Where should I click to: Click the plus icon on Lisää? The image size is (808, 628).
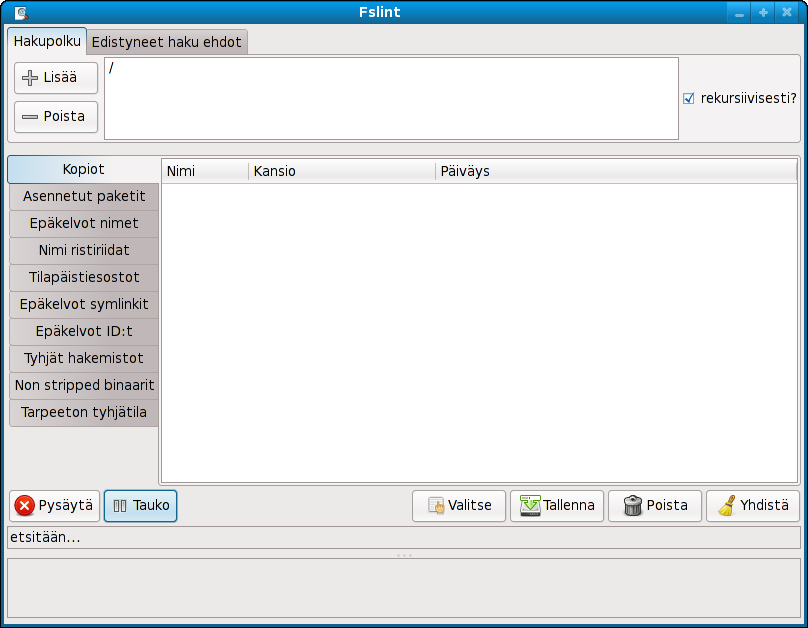point(30,78)
